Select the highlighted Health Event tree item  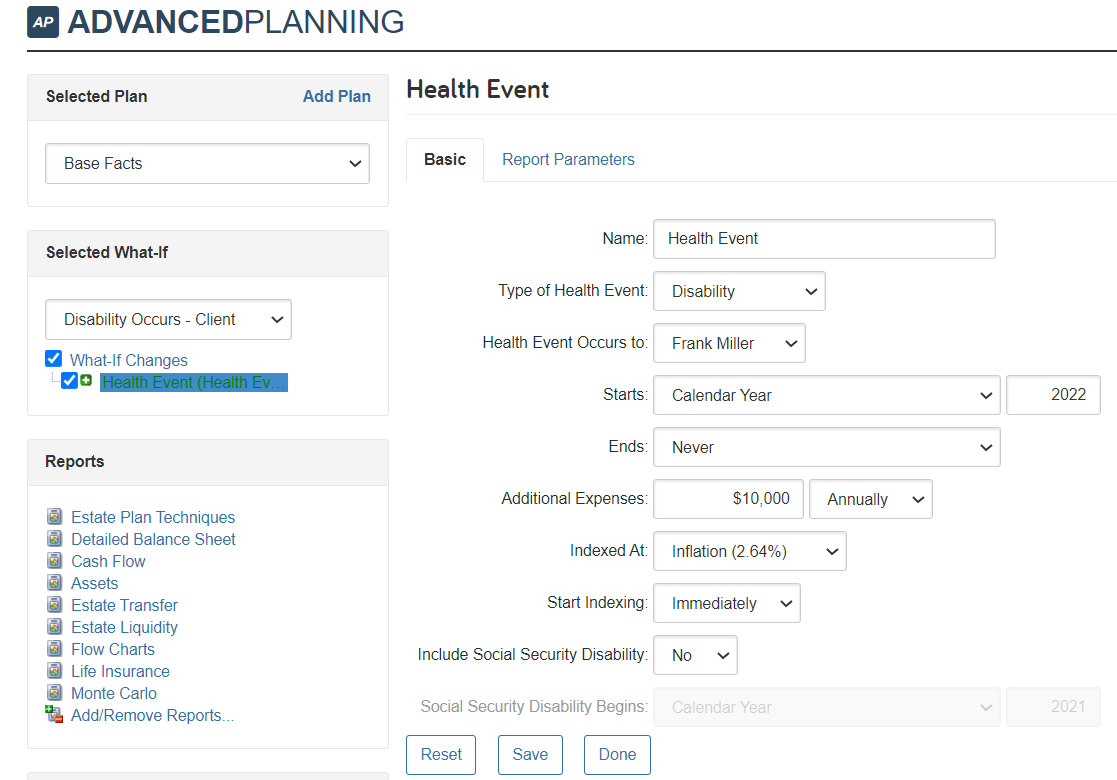[194, 383]
